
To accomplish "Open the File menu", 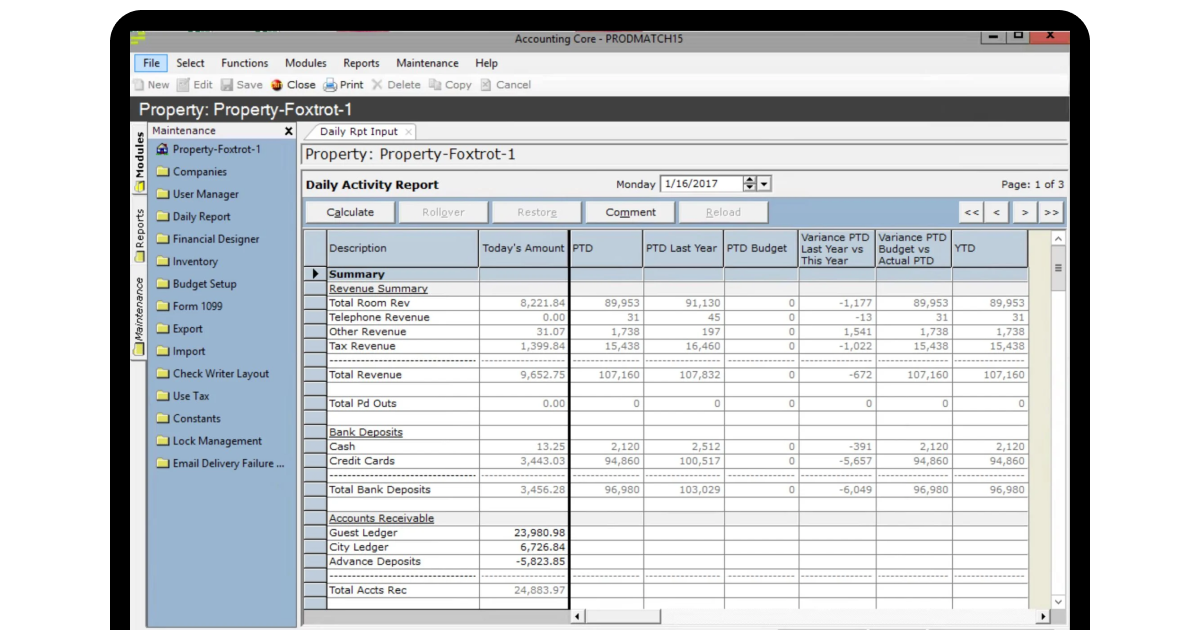I will coord(150,62).
